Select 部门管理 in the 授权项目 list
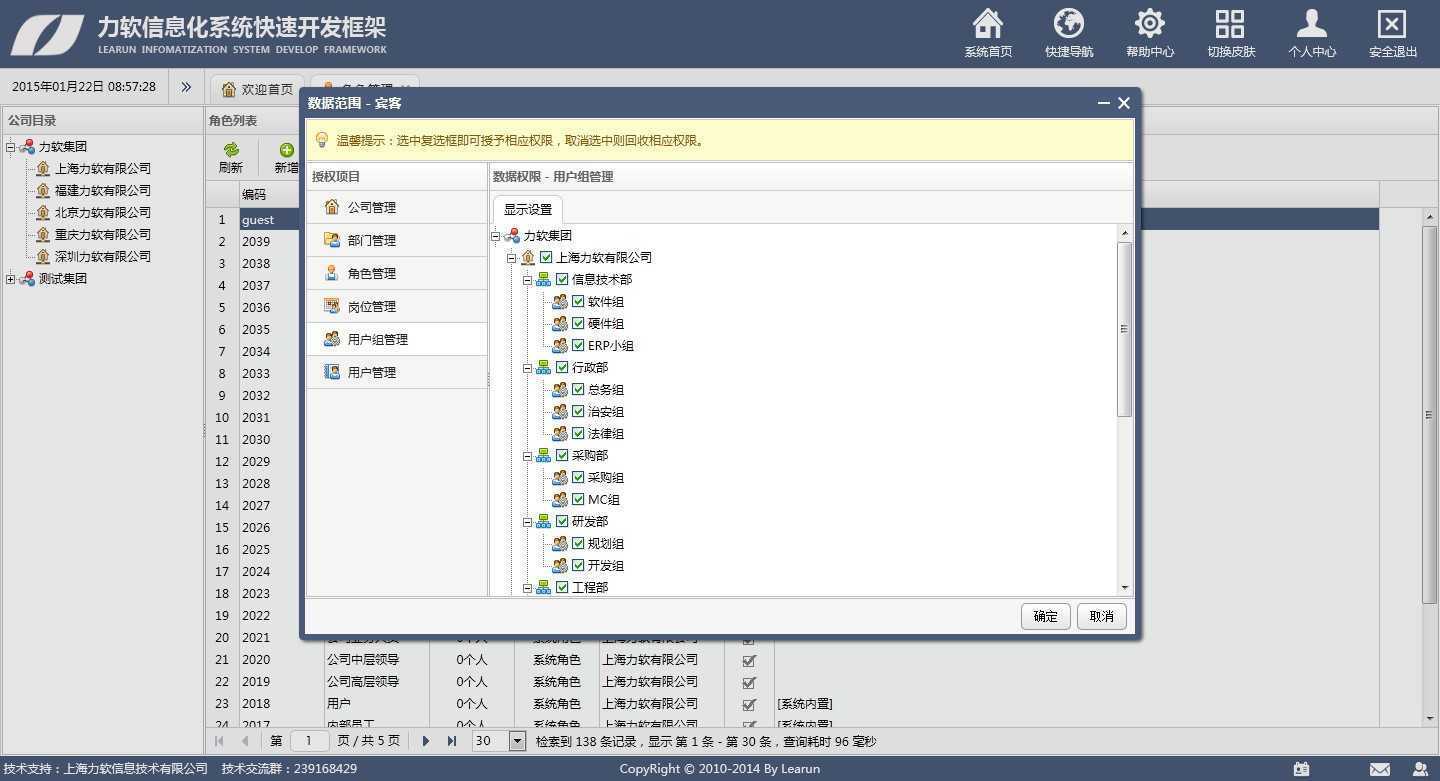1440x781 pixels. click(x=396, y=240)
